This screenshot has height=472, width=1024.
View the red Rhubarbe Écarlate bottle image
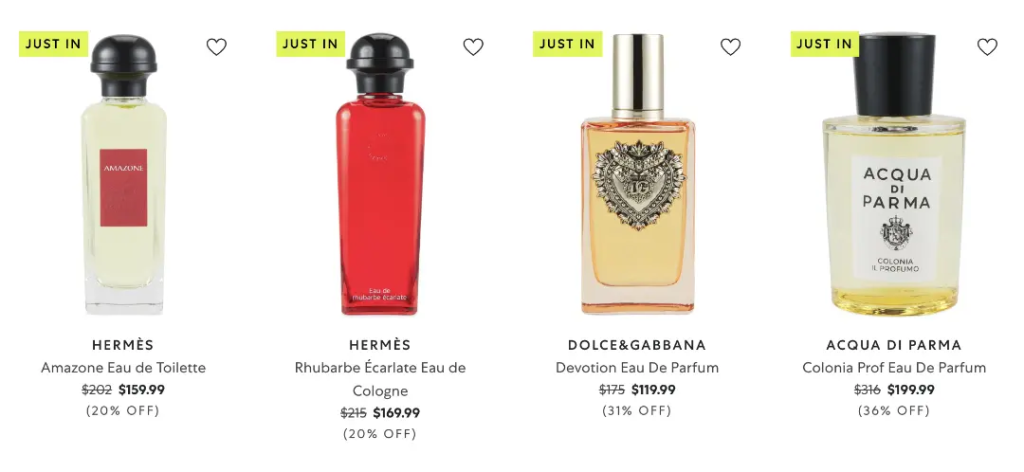[380, 175]
